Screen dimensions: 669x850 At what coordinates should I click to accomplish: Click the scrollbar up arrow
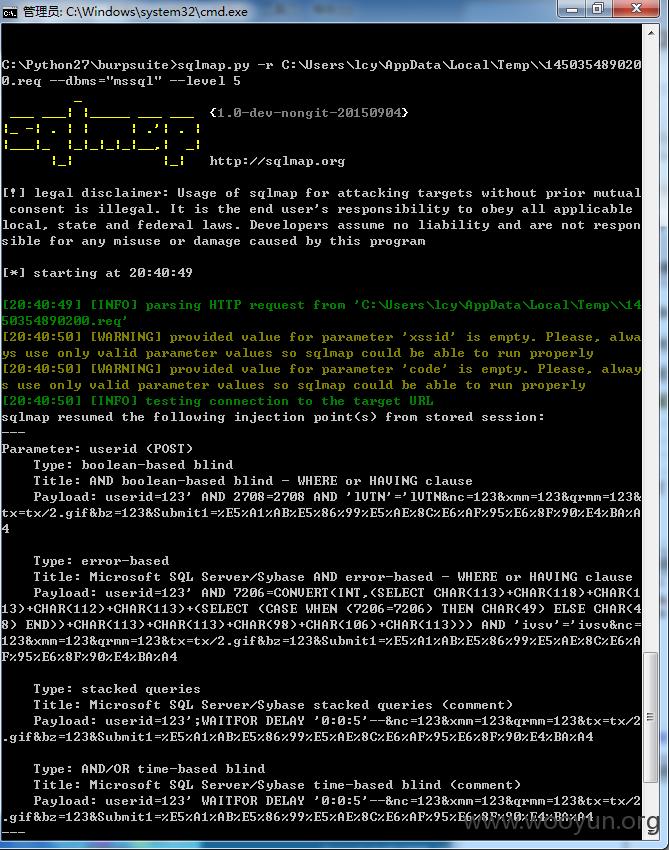click(x=651, y=33)
